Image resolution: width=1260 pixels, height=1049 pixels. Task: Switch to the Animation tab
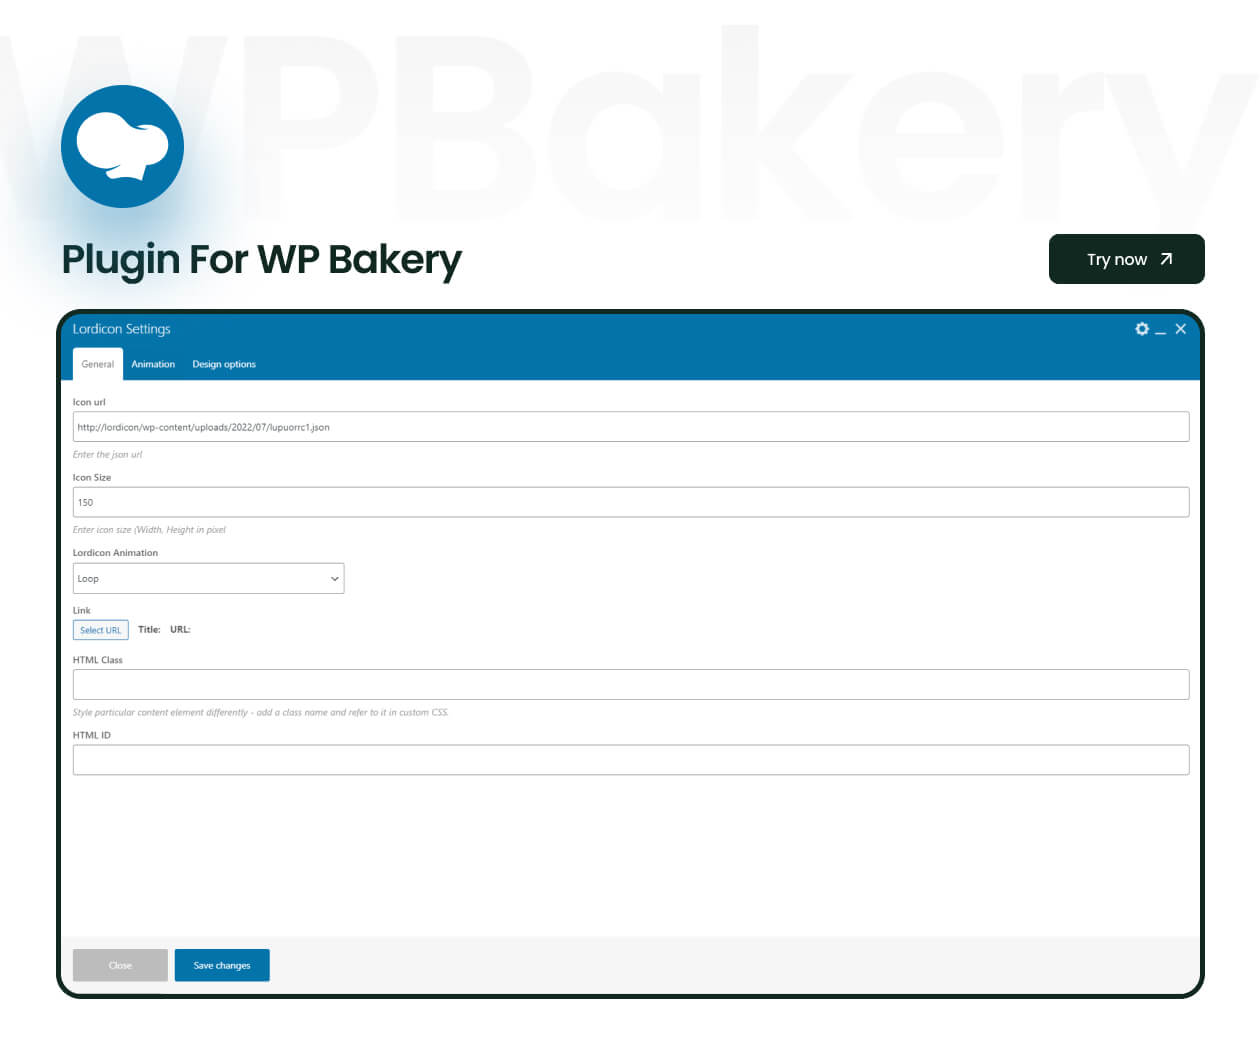(153, 364)
